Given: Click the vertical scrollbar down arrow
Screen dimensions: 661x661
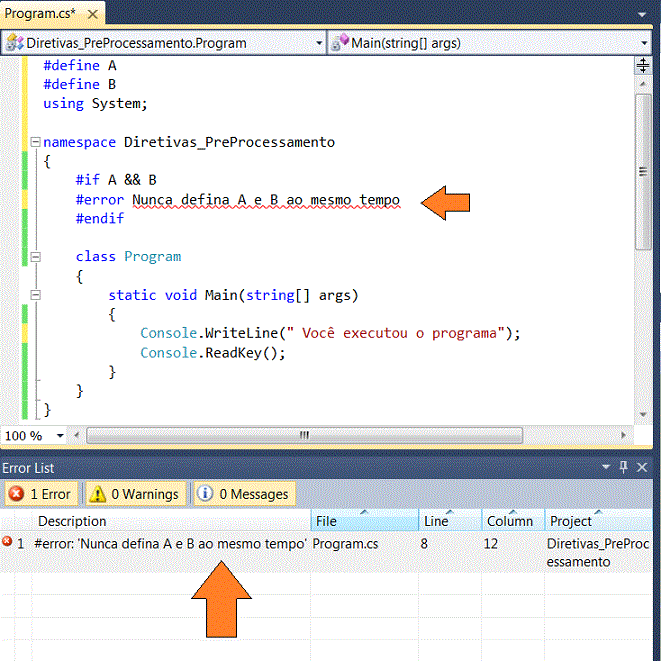Looking at the screenshot, I should click(x=642, y=414).
